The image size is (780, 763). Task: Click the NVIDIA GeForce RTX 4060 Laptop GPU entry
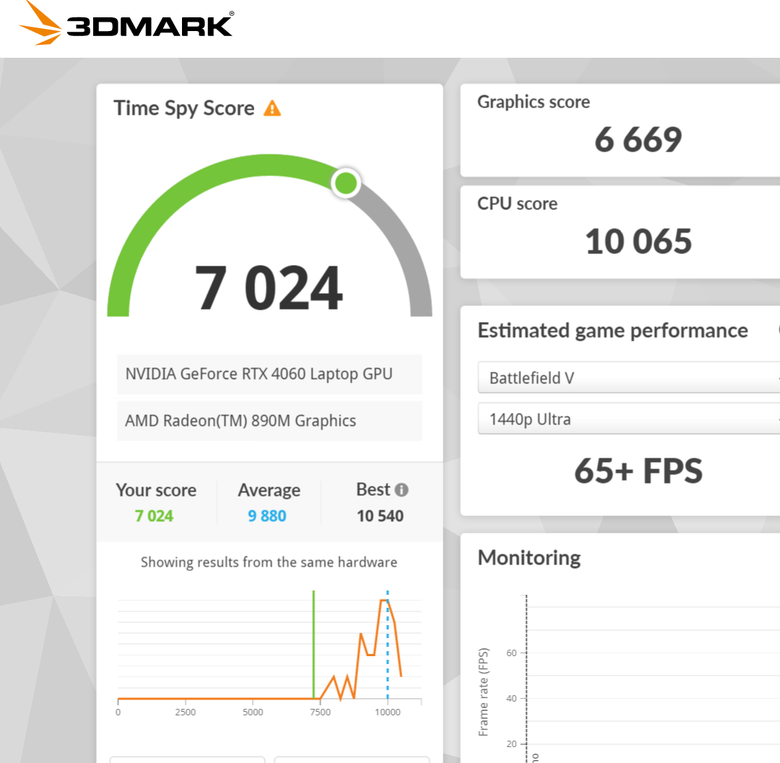pyautogui.click(x=270, y=374)
